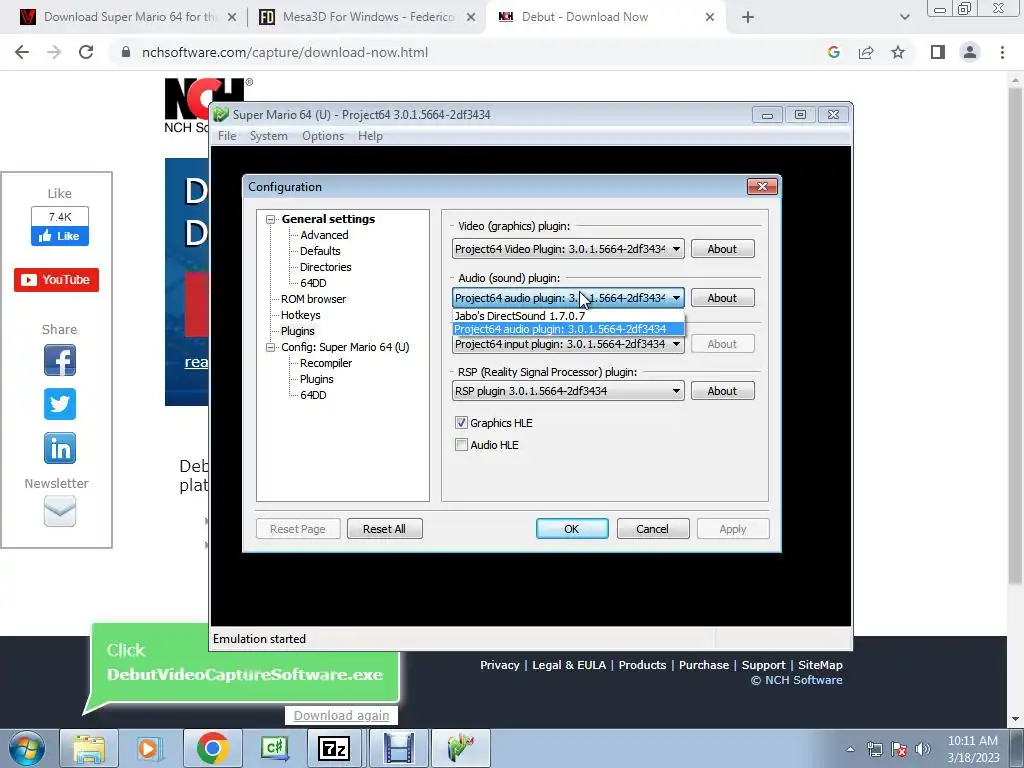1024x768 pixels.
Task: Select Advanced in settings tree
Action: click(324, 235)
